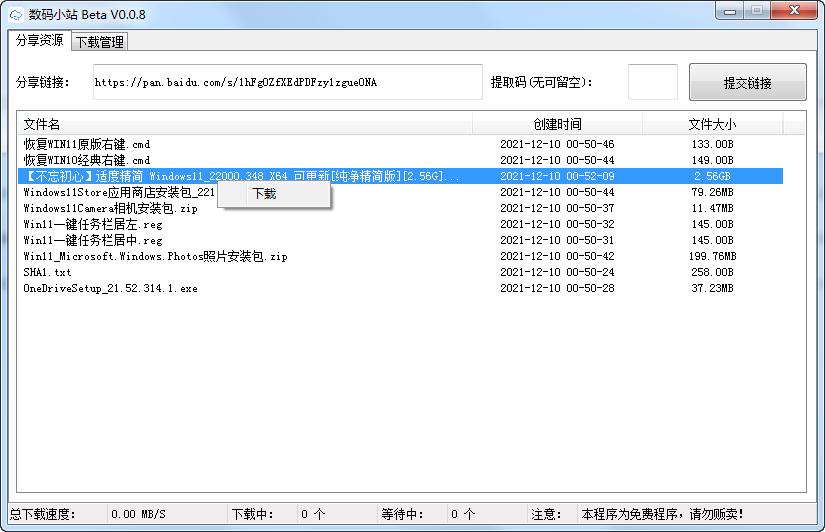Click creation time 2021-12-10 00-50-24
The width and height of the screenshot is (825, 532).
[x=557, y=273]
